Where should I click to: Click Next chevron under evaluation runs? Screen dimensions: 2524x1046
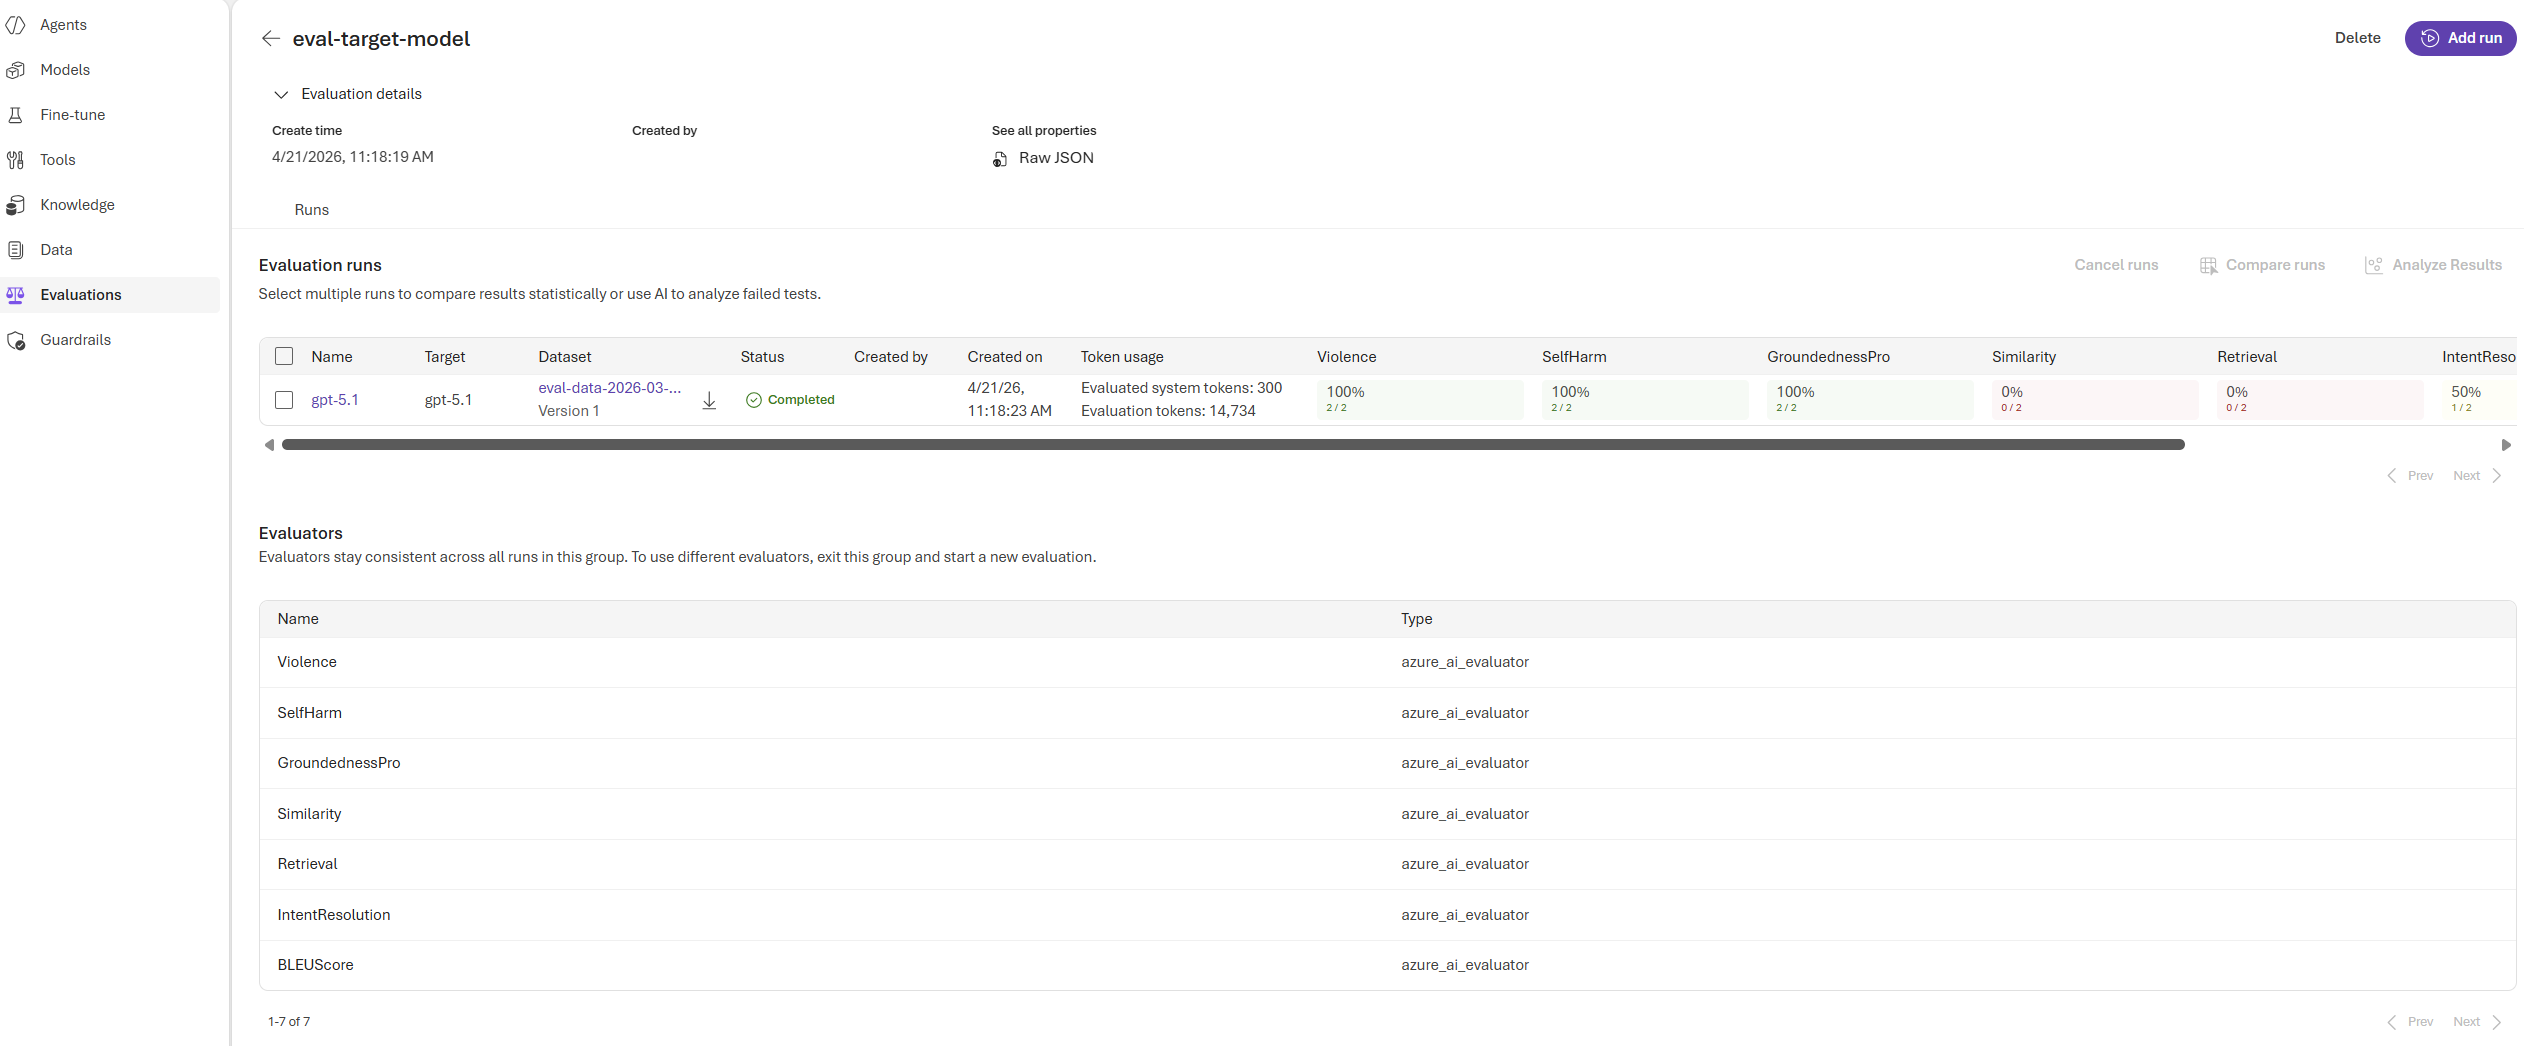pos(2497,476)
